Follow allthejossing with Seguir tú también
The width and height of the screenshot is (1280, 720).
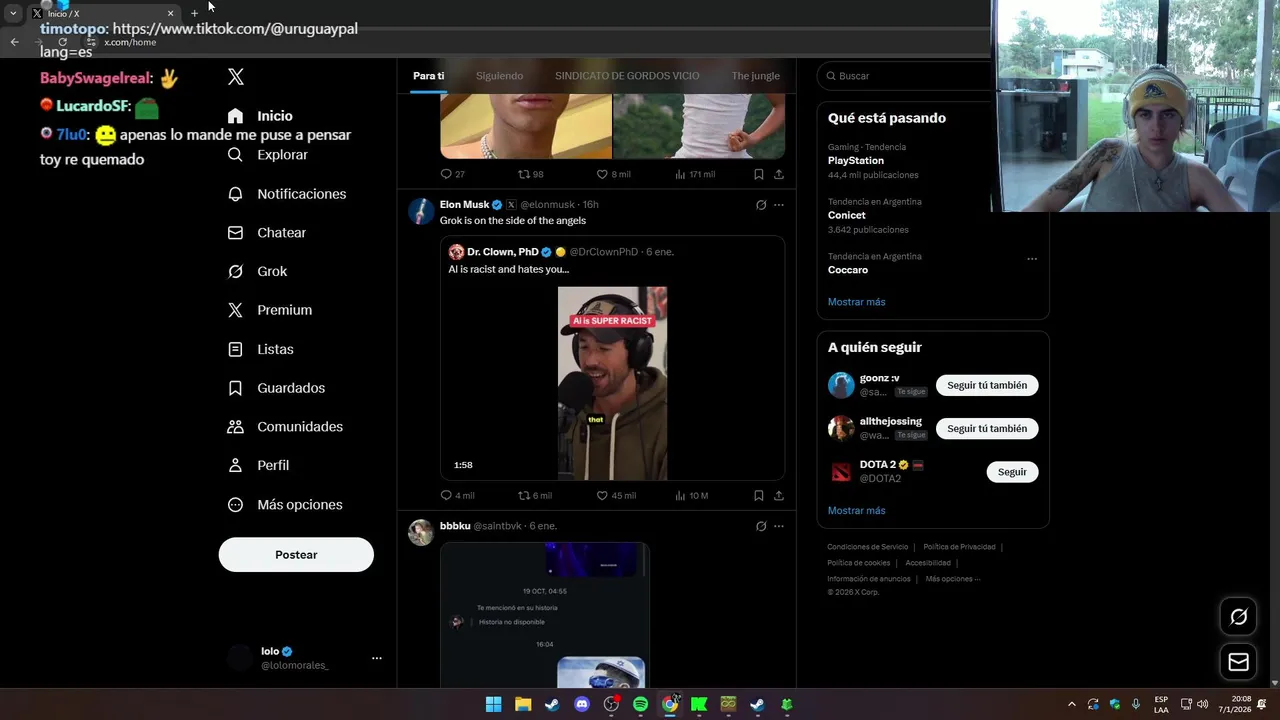tap(987, 428)
